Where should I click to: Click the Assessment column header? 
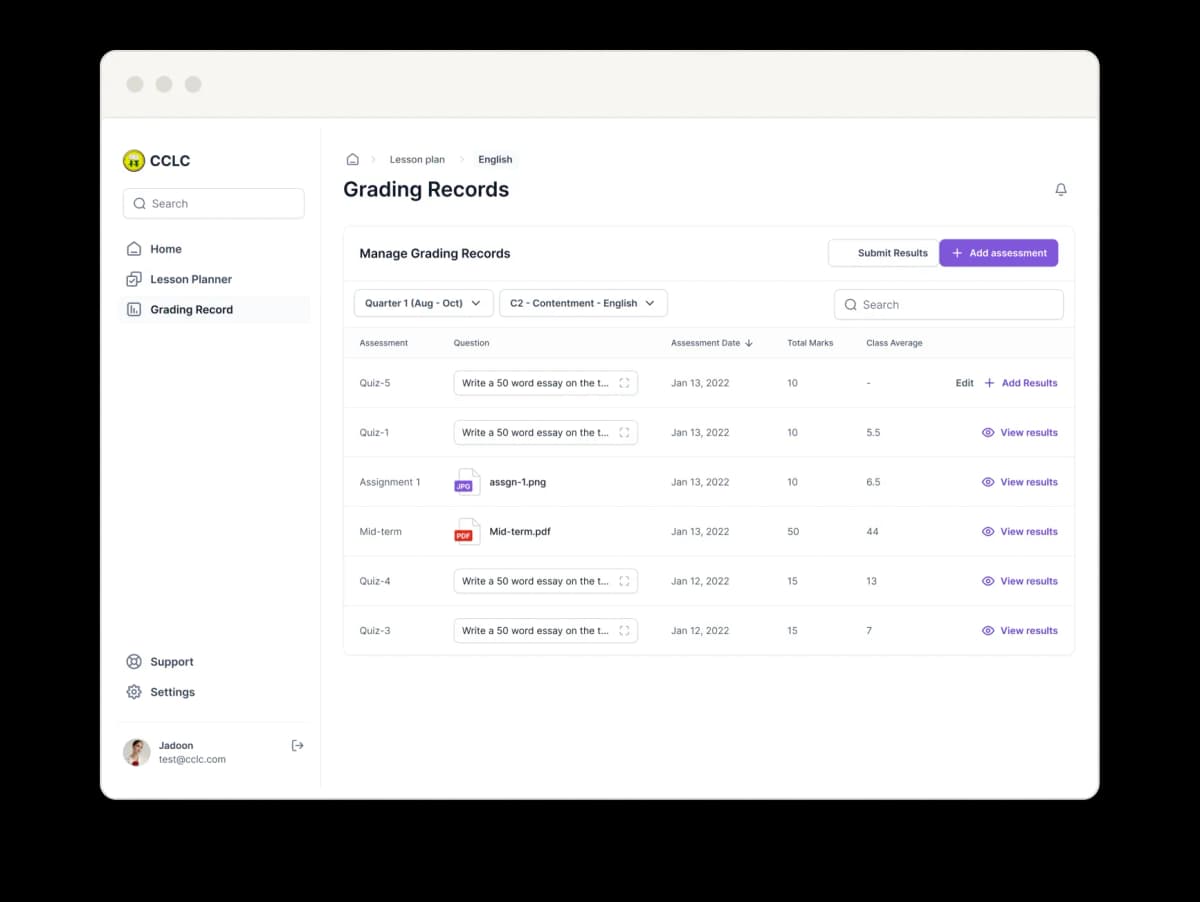[x=384, y=343]
